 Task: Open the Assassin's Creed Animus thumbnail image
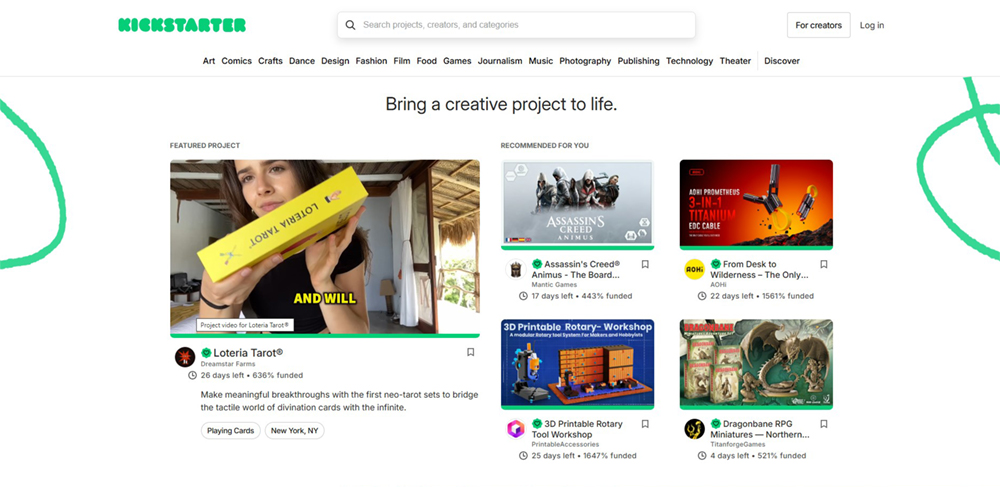click(x=577, y=203)
